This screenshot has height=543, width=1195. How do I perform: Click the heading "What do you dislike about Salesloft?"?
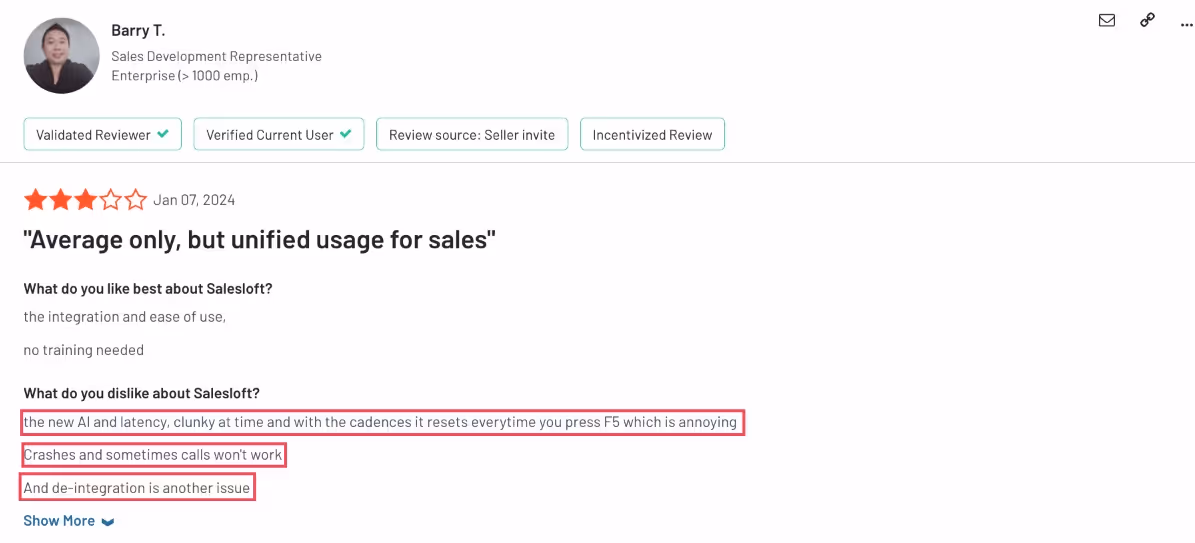click(142, 394)
